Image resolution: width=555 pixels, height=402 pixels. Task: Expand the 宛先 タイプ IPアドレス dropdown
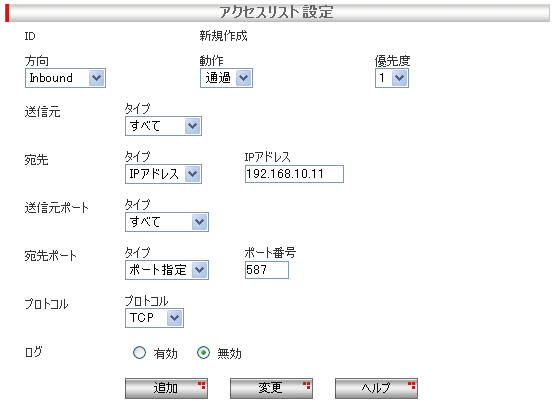163,174
